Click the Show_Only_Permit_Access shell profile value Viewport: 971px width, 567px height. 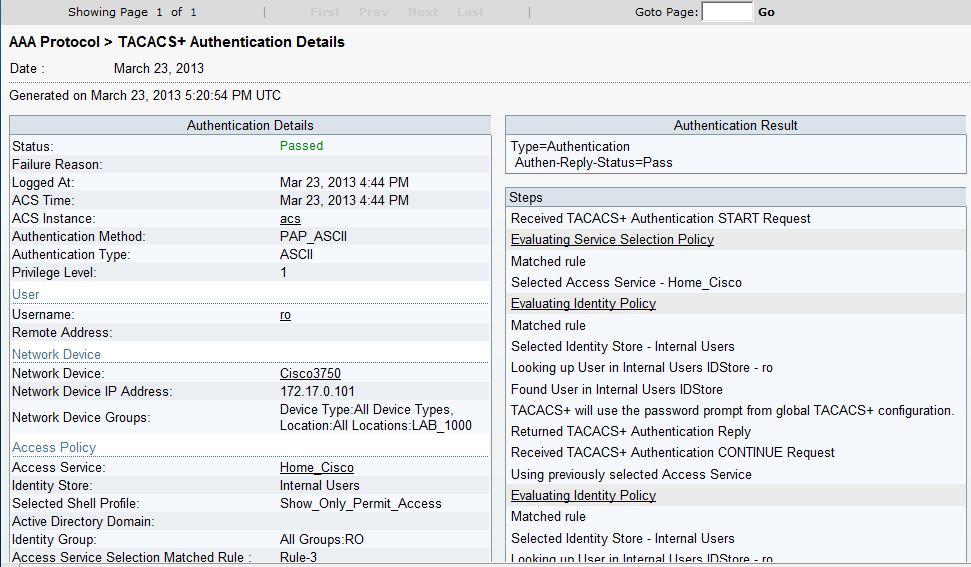360,504
